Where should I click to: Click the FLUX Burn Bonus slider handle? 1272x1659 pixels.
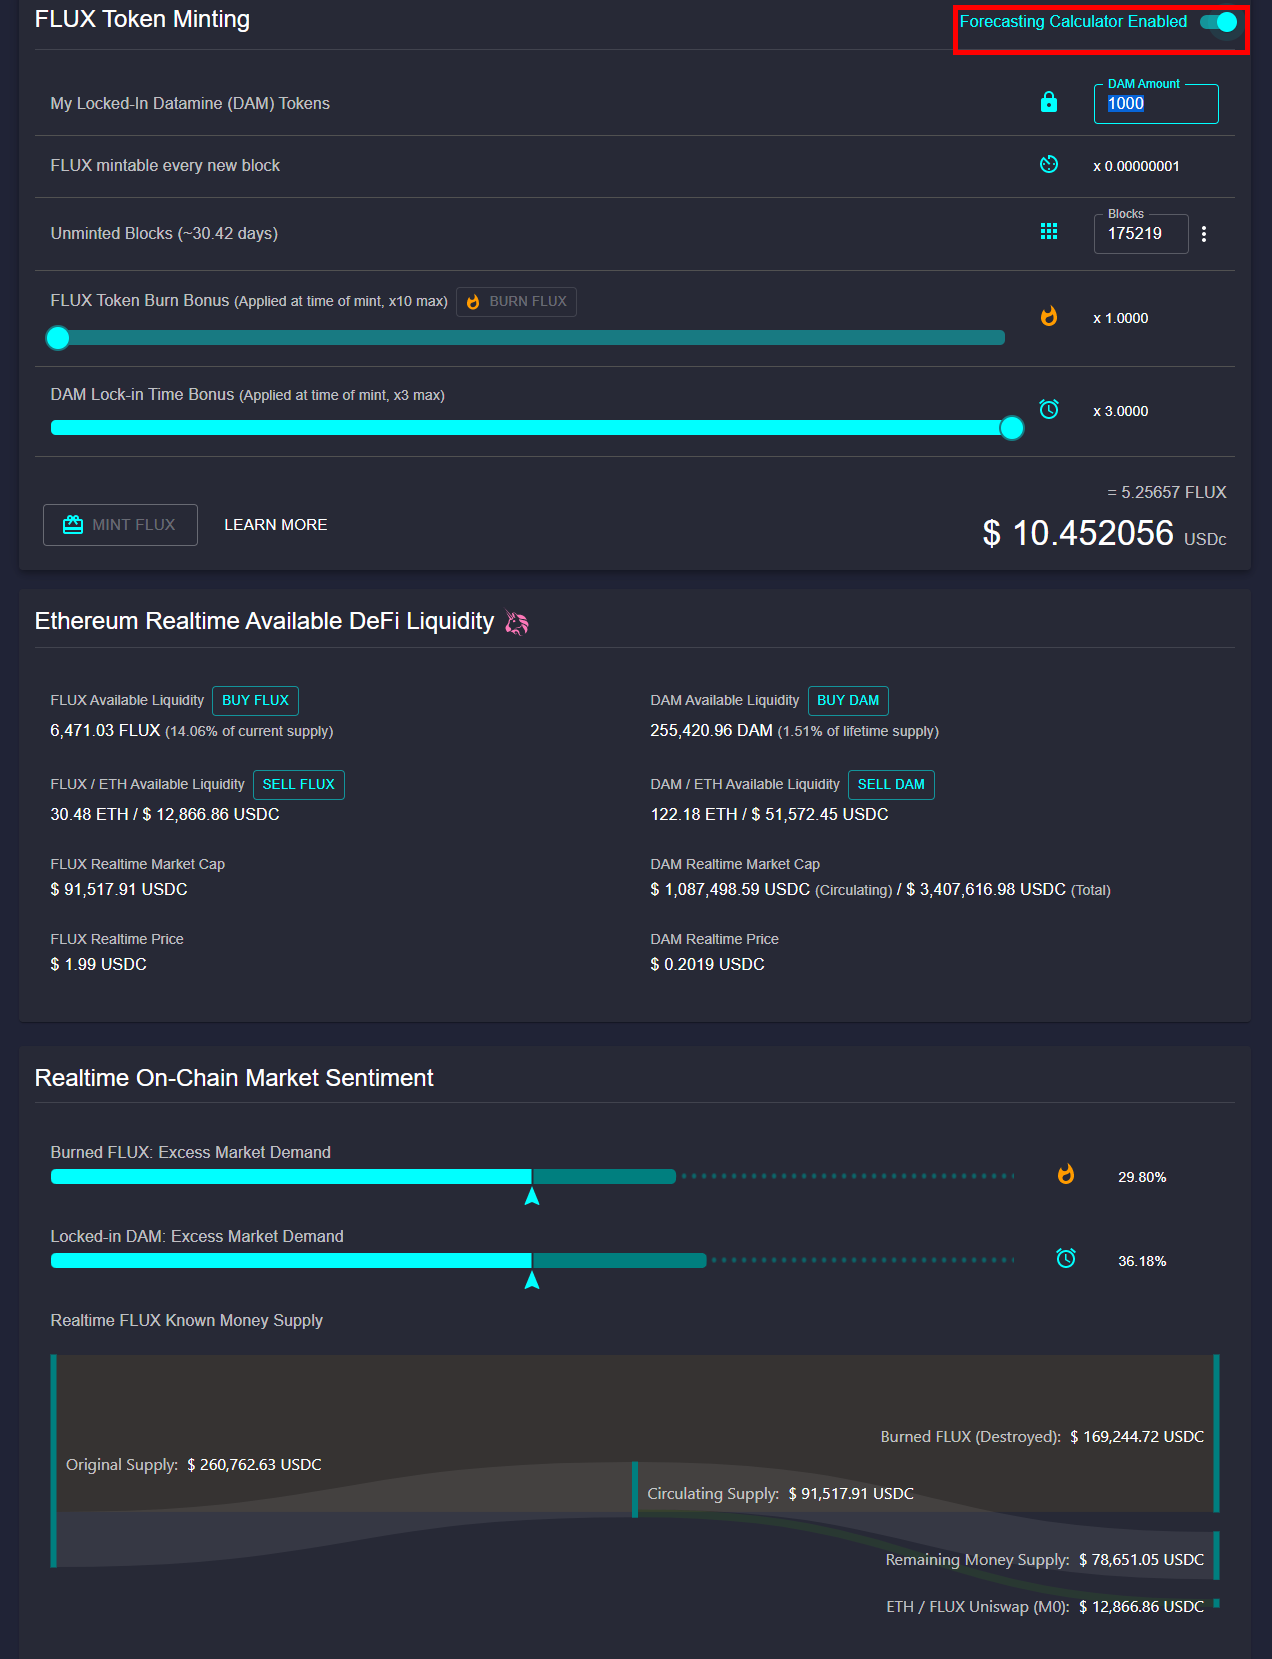click(58, 338)
